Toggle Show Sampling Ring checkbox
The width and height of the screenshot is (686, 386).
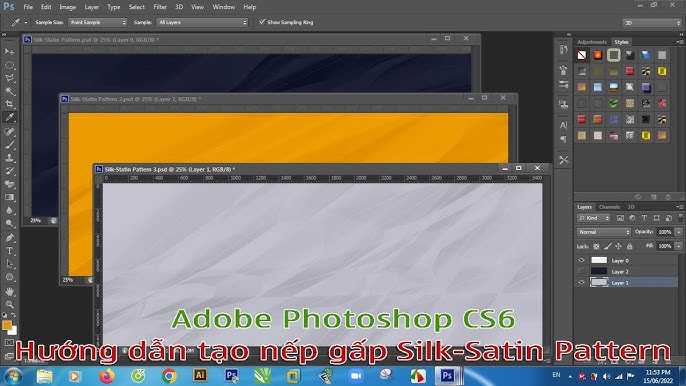262,22
